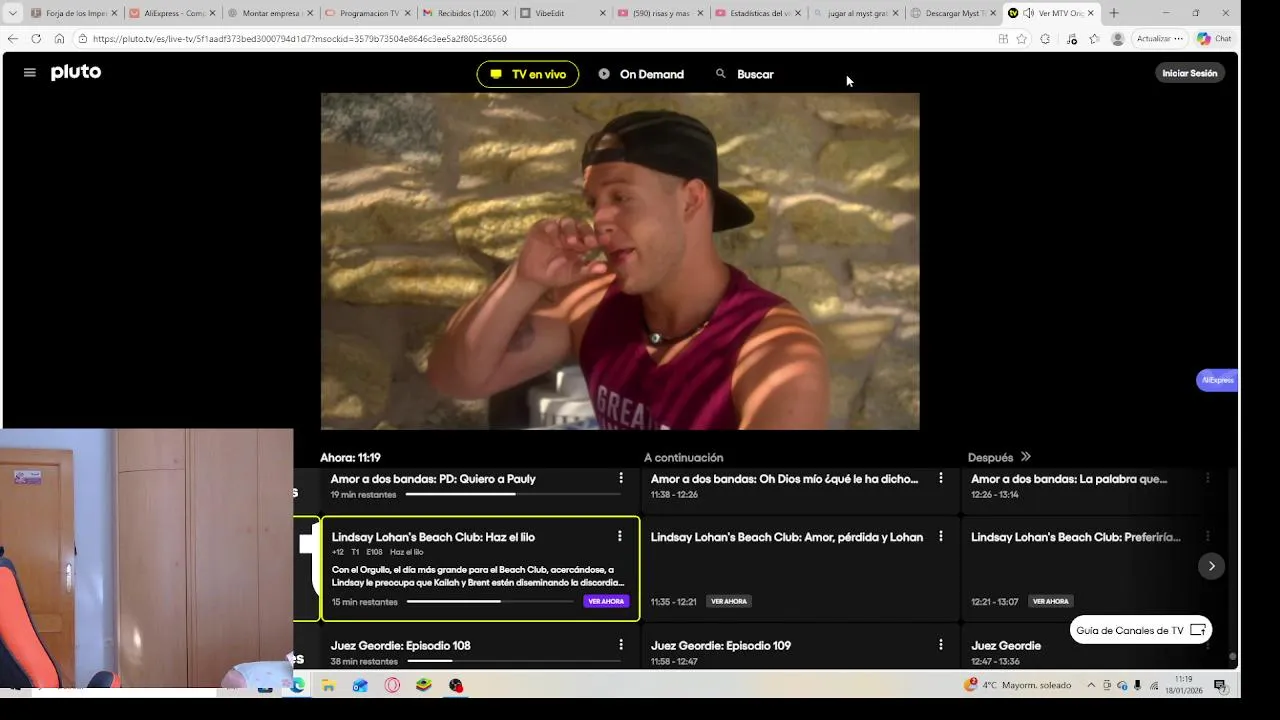Click the address bar URL

click(x=300, y=38)
